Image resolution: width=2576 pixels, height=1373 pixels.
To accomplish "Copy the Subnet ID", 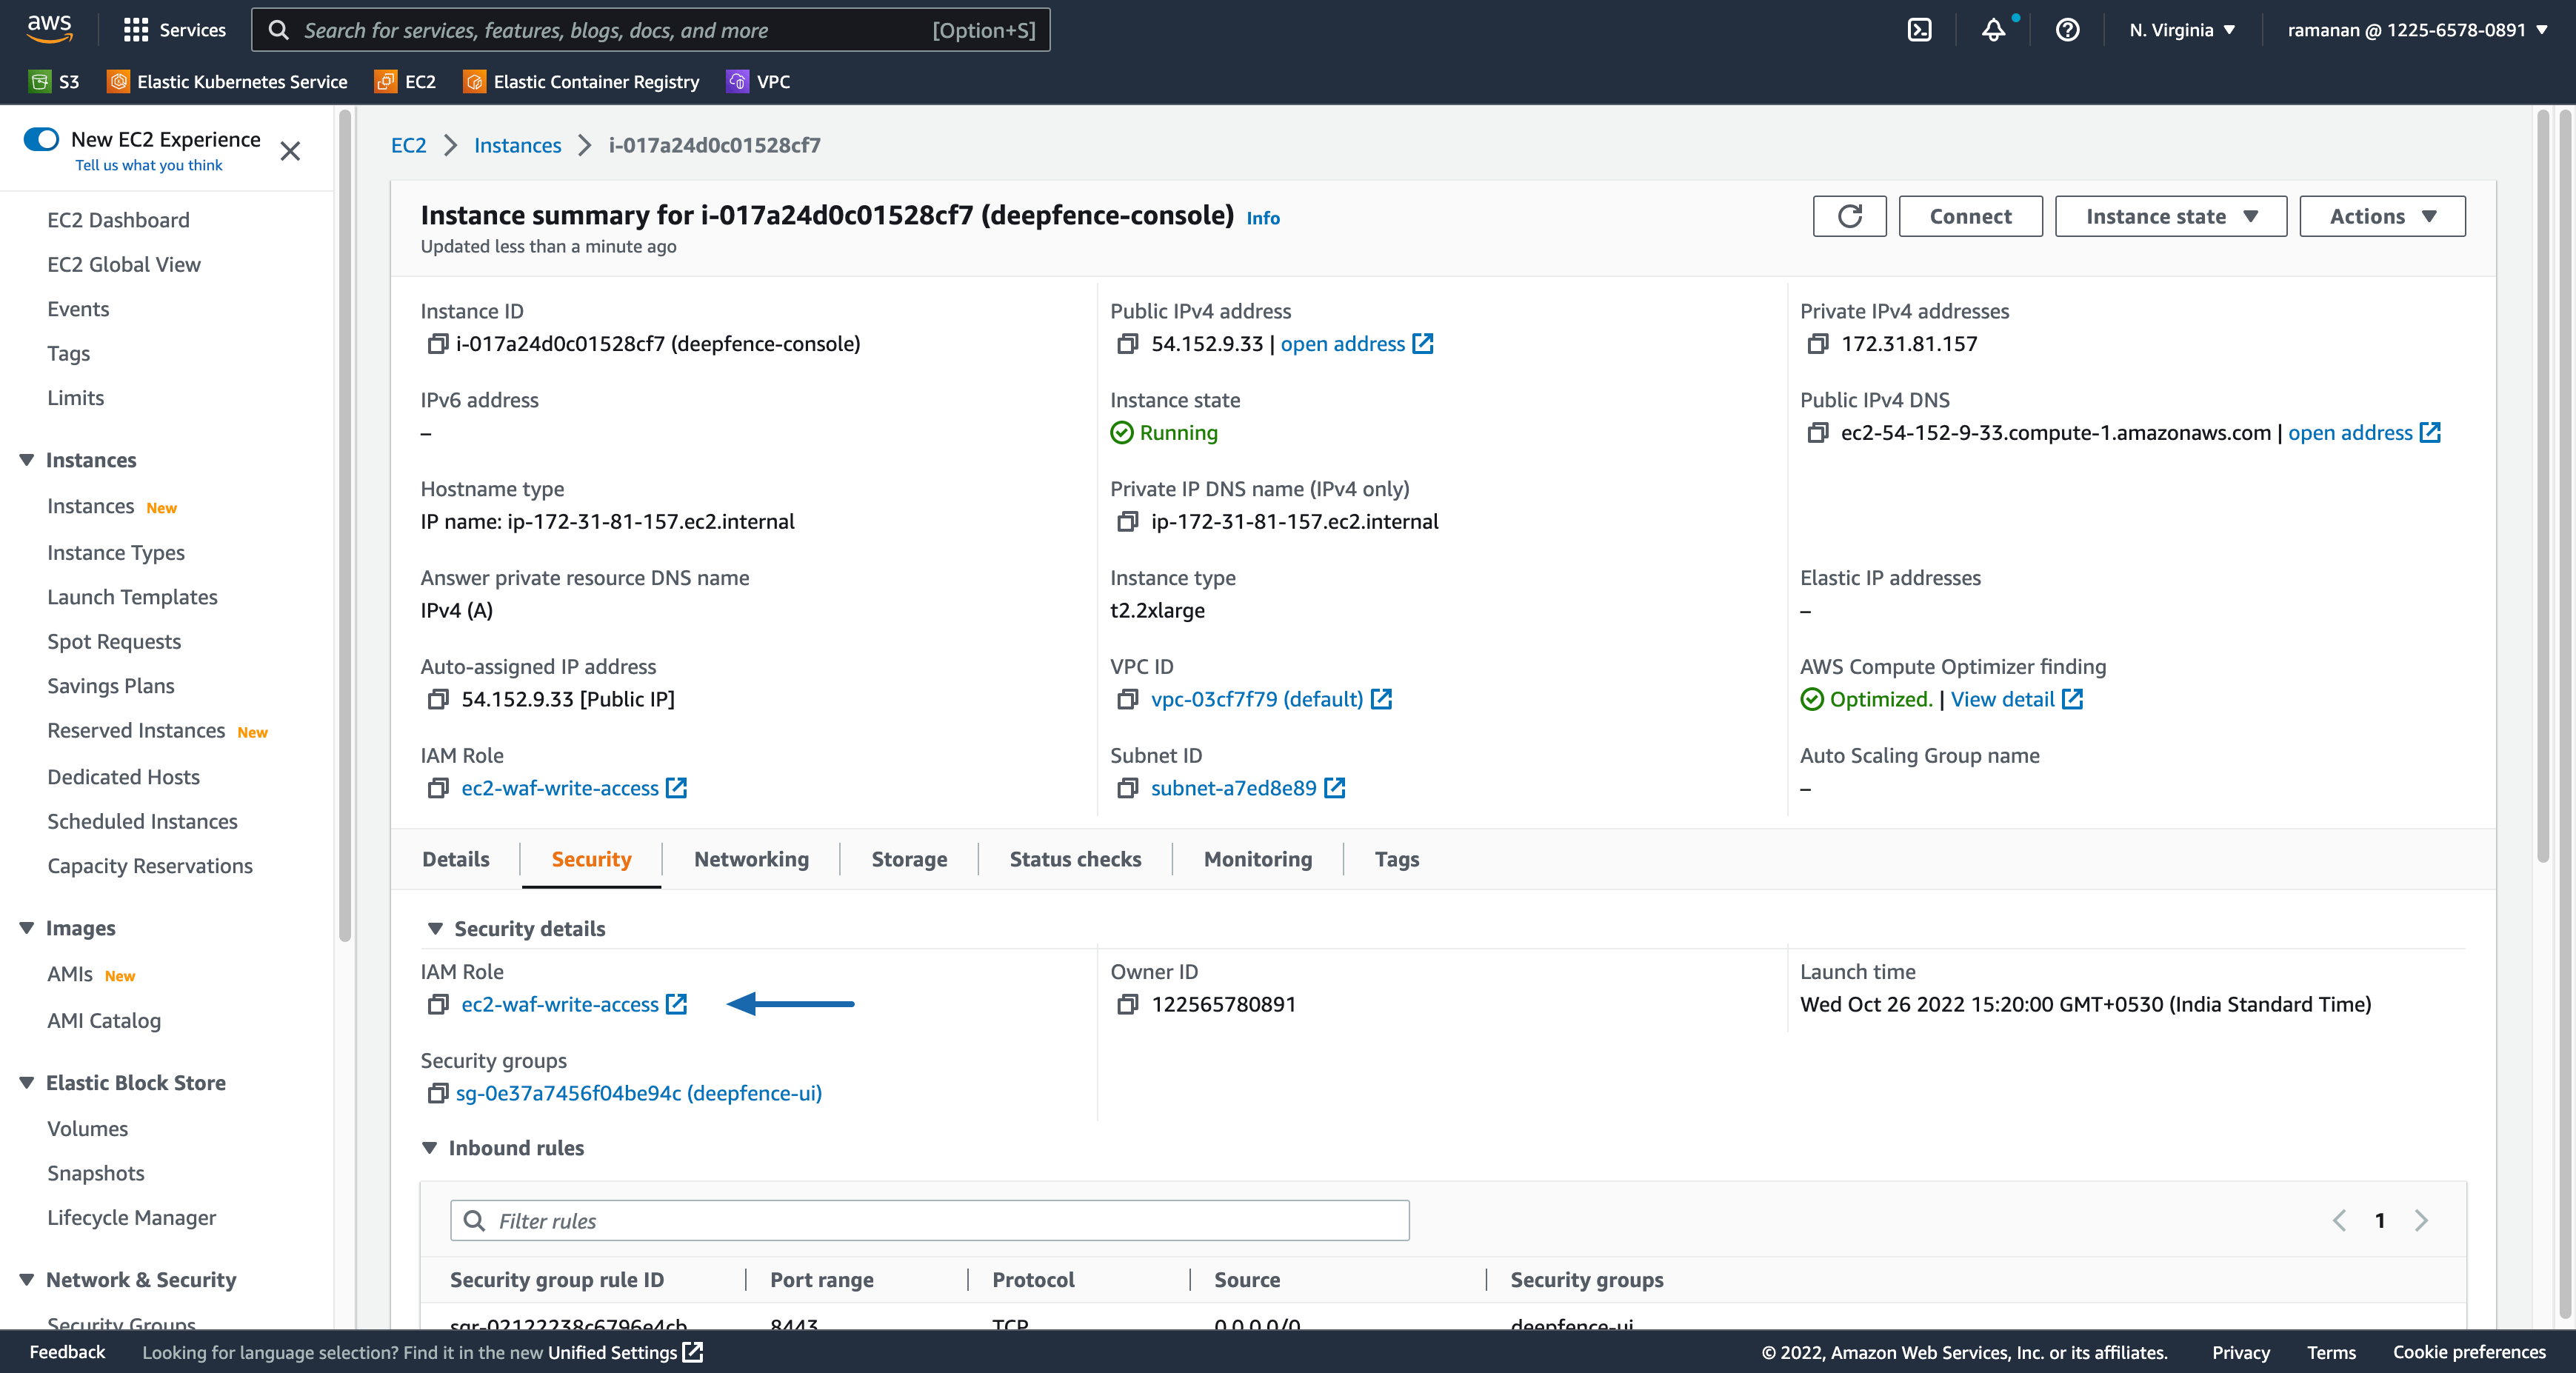I will click(1127, 788).
